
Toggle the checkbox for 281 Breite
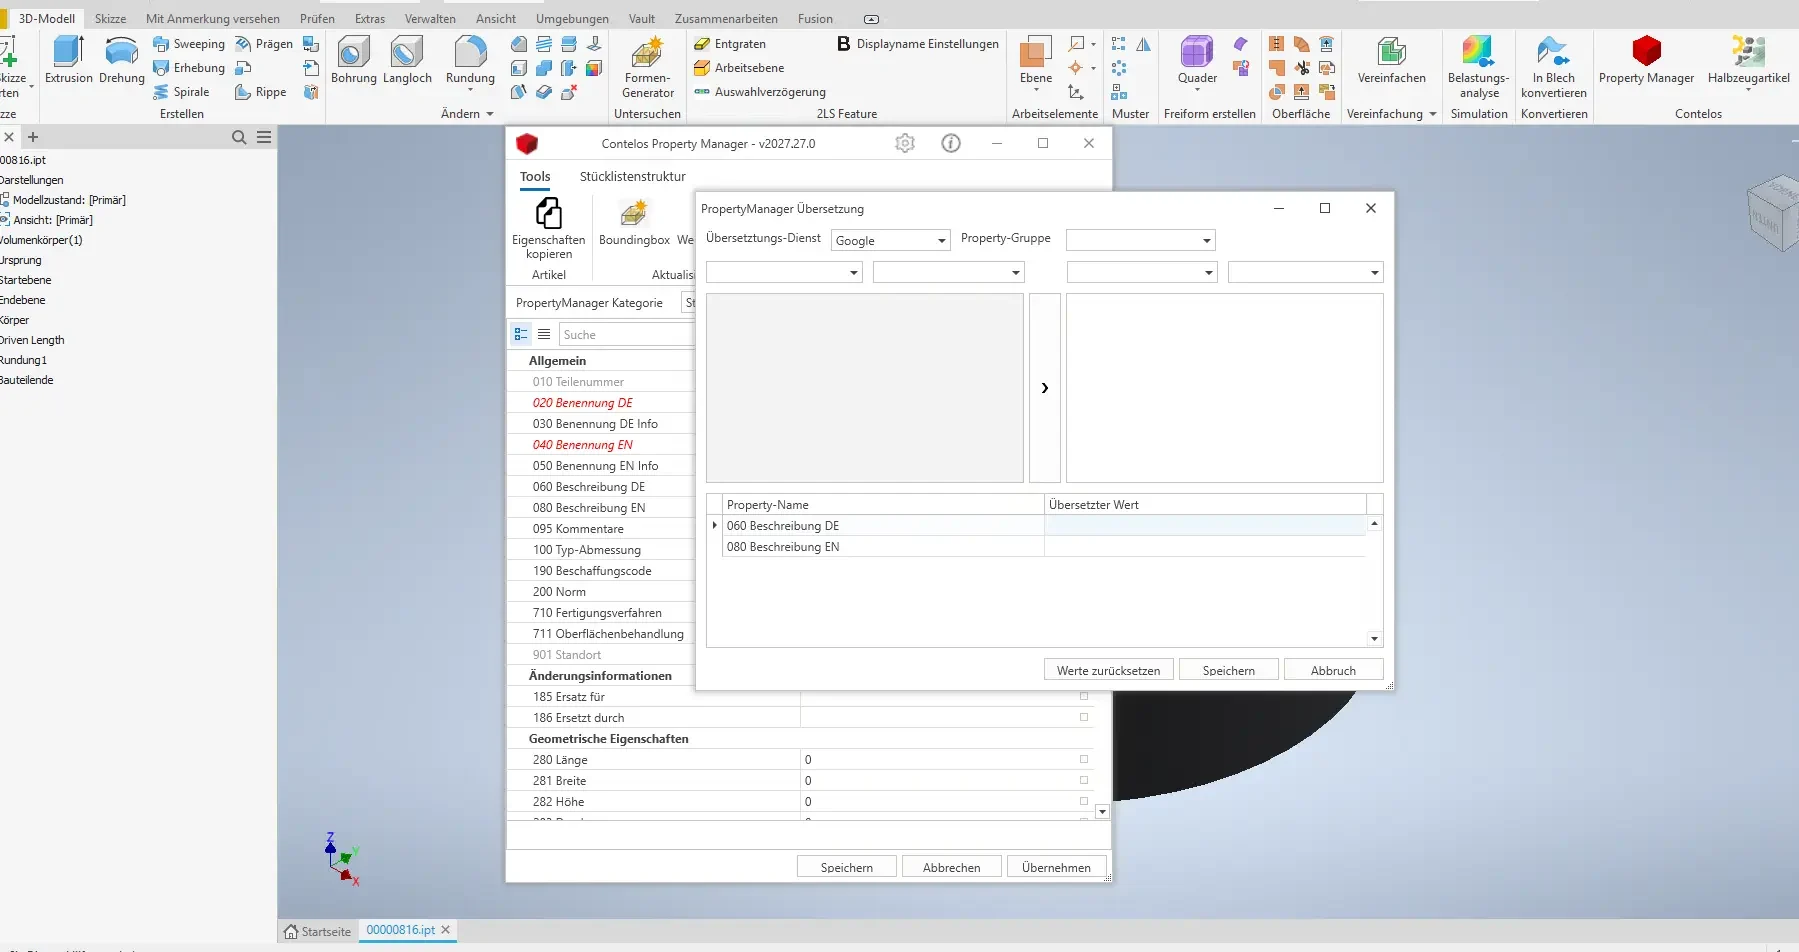[1083, 780]
